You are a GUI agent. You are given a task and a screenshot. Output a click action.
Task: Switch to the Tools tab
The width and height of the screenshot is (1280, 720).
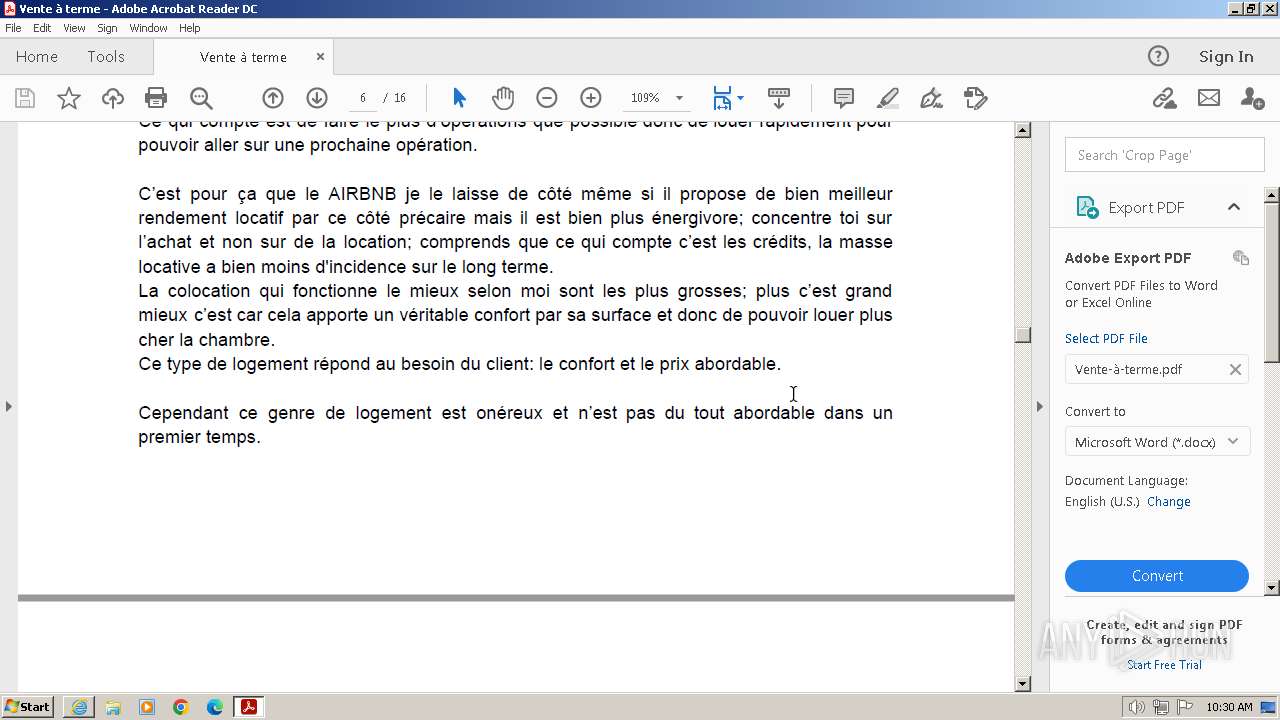point(106,57)
